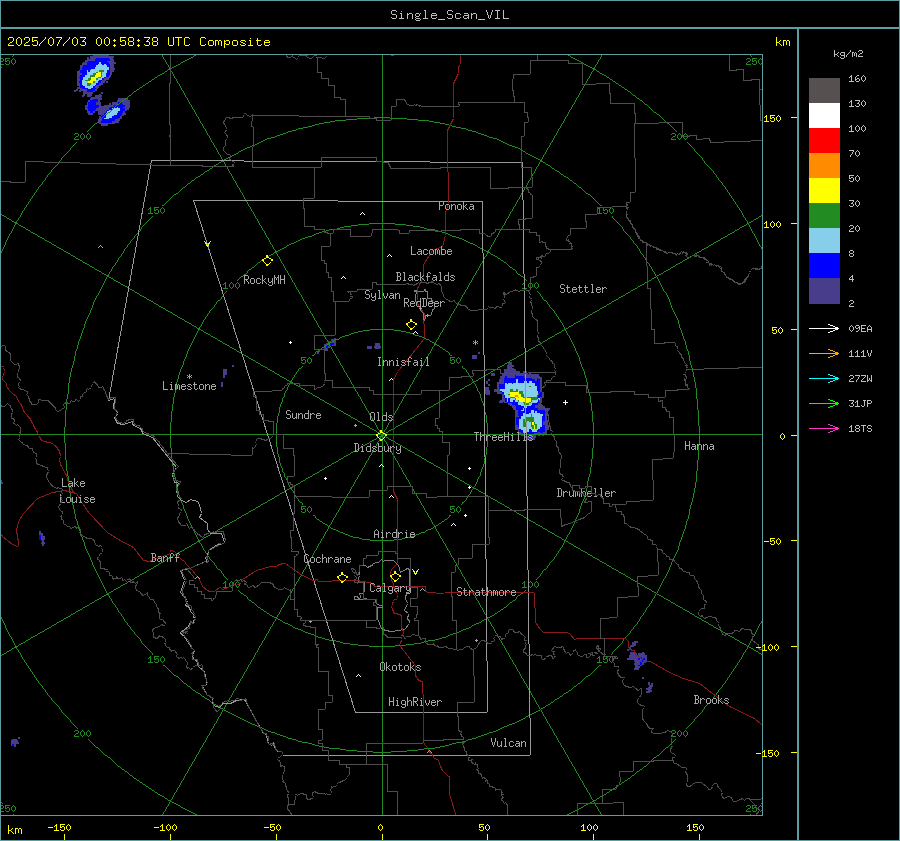The image size is (900, 841).
Task: Select the green 20-30 legend color
Action: tap(824, 216)
